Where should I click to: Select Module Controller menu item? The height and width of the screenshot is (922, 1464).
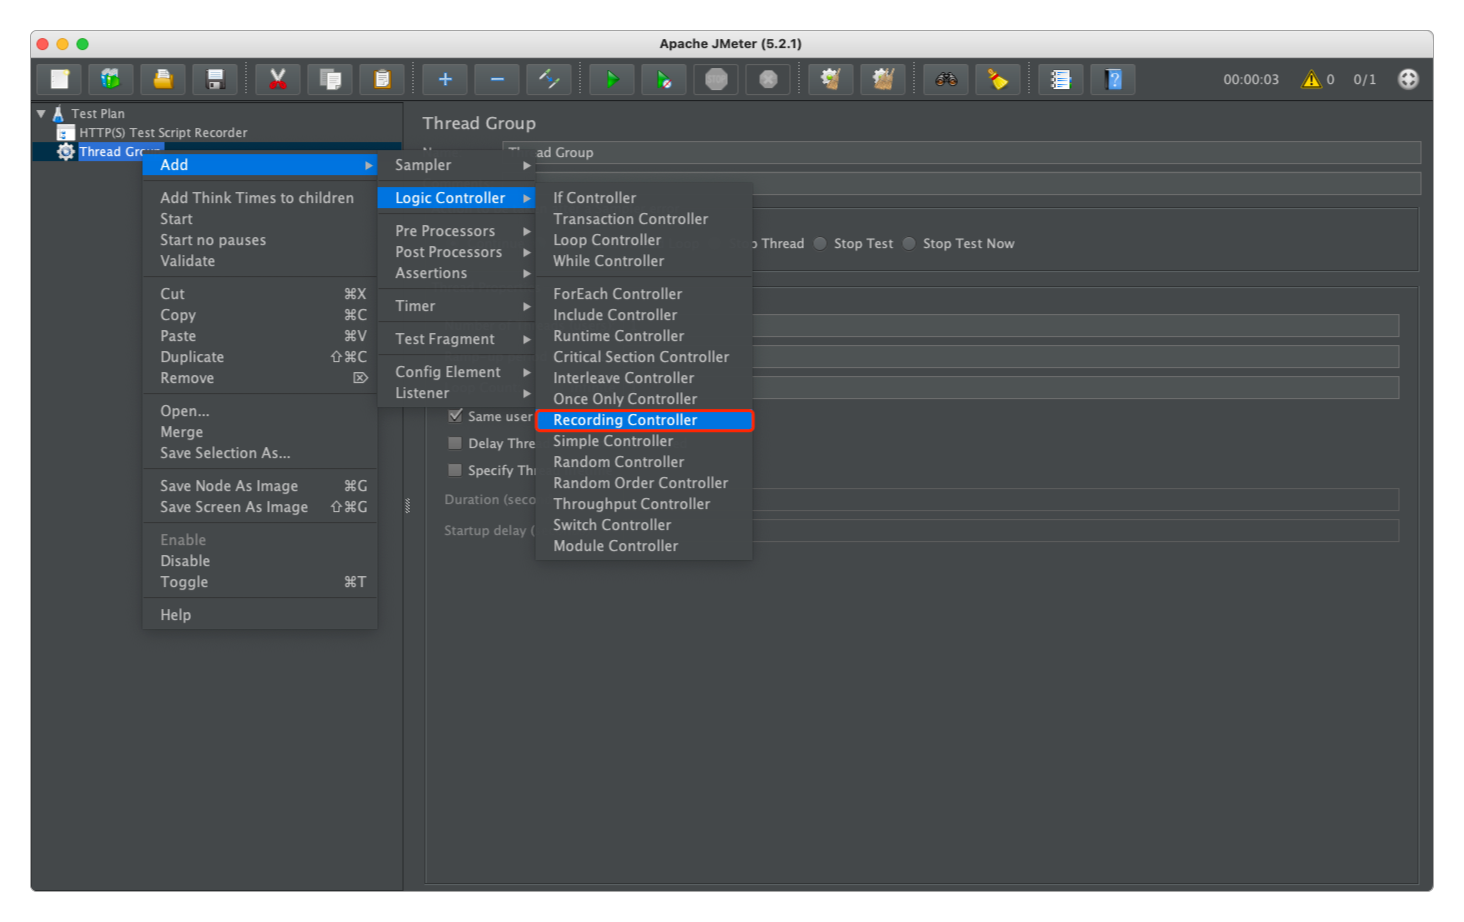tap(644, 546)
